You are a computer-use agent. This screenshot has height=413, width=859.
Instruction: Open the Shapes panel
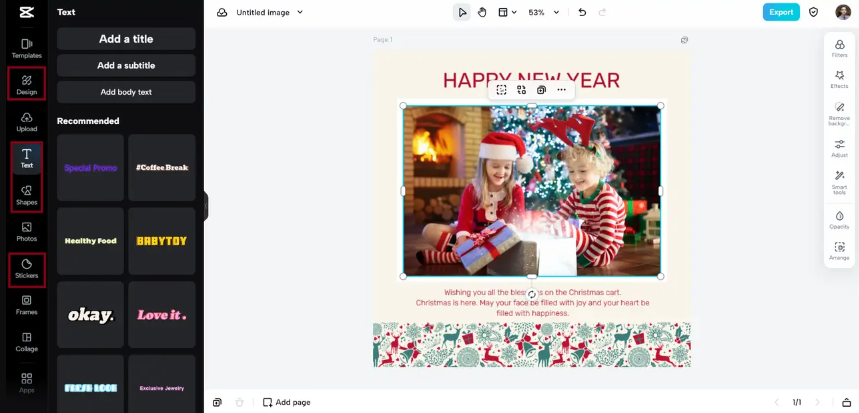(x=26, y=195)
